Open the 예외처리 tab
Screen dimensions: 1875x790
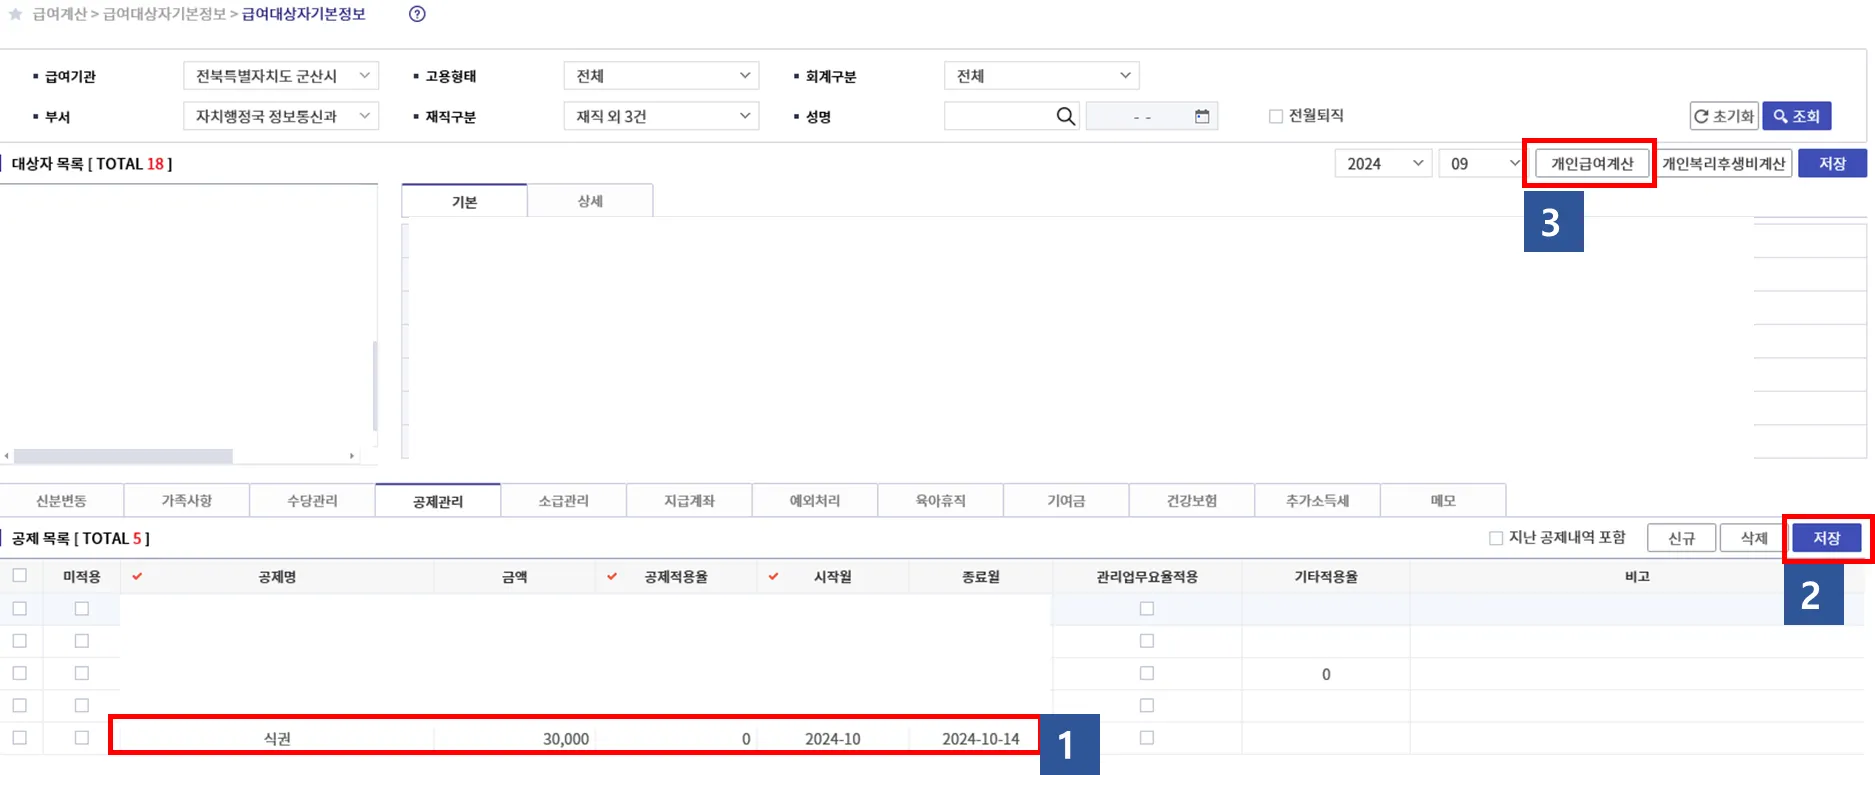[815, 501]
